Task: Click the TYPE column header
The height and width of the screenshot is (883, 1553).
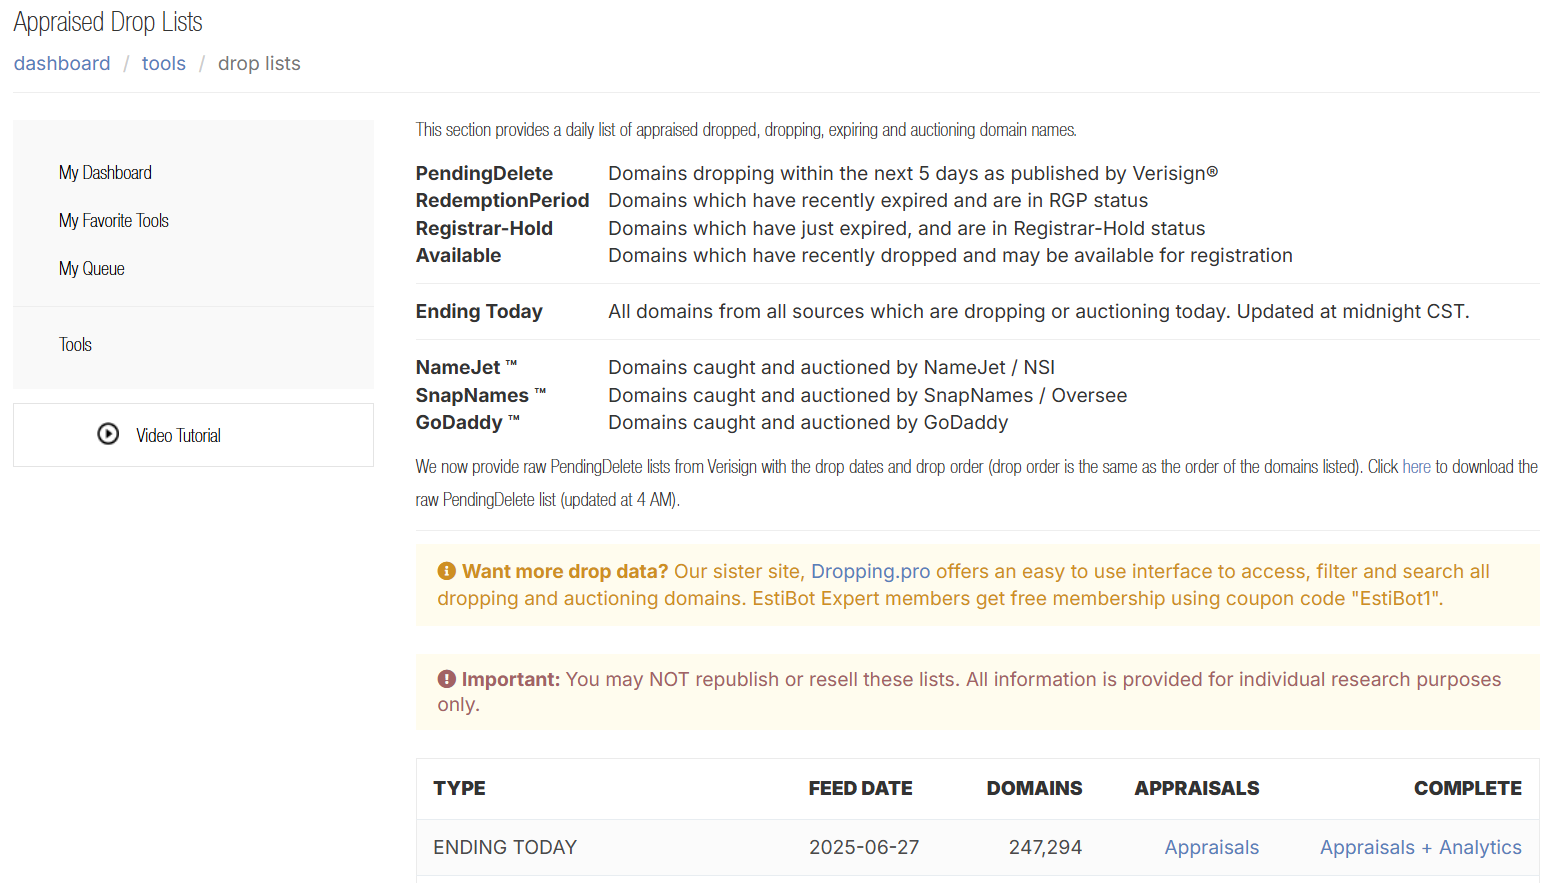Action: pos(459,788)
